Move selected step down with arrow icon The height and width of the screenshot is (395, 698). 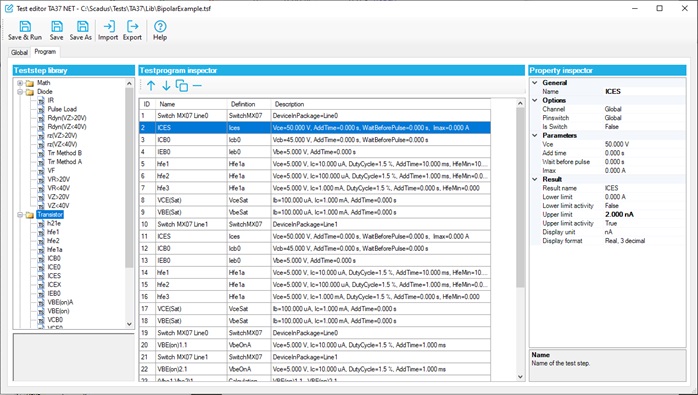point(166,86)
